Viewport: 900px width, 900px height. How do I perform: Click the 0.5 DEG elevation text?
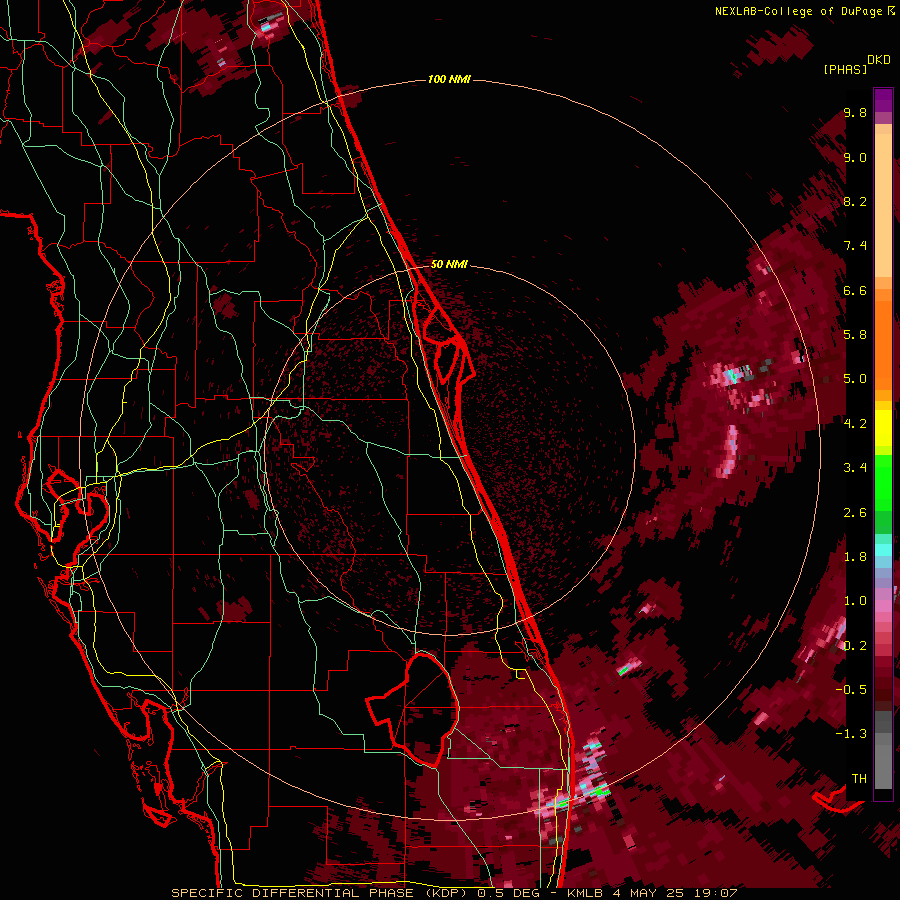[x=511, y=893]
